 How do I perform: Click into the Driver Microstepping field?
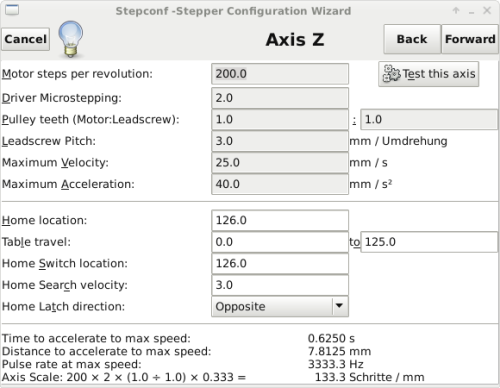tap(280, 98)
